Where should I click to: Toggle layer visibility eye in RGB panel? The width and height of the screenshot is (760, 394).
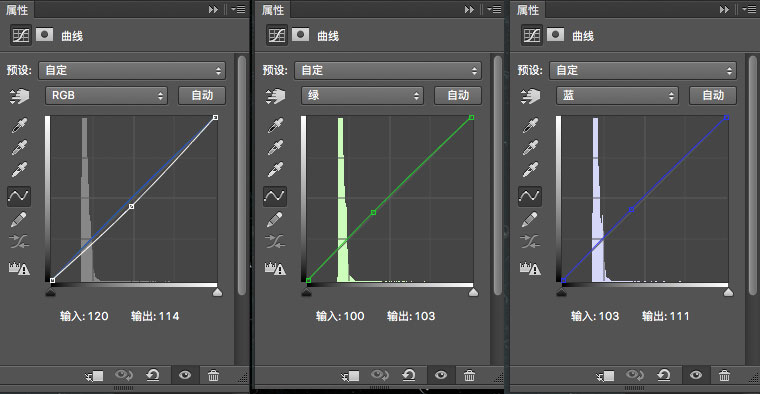185,375
